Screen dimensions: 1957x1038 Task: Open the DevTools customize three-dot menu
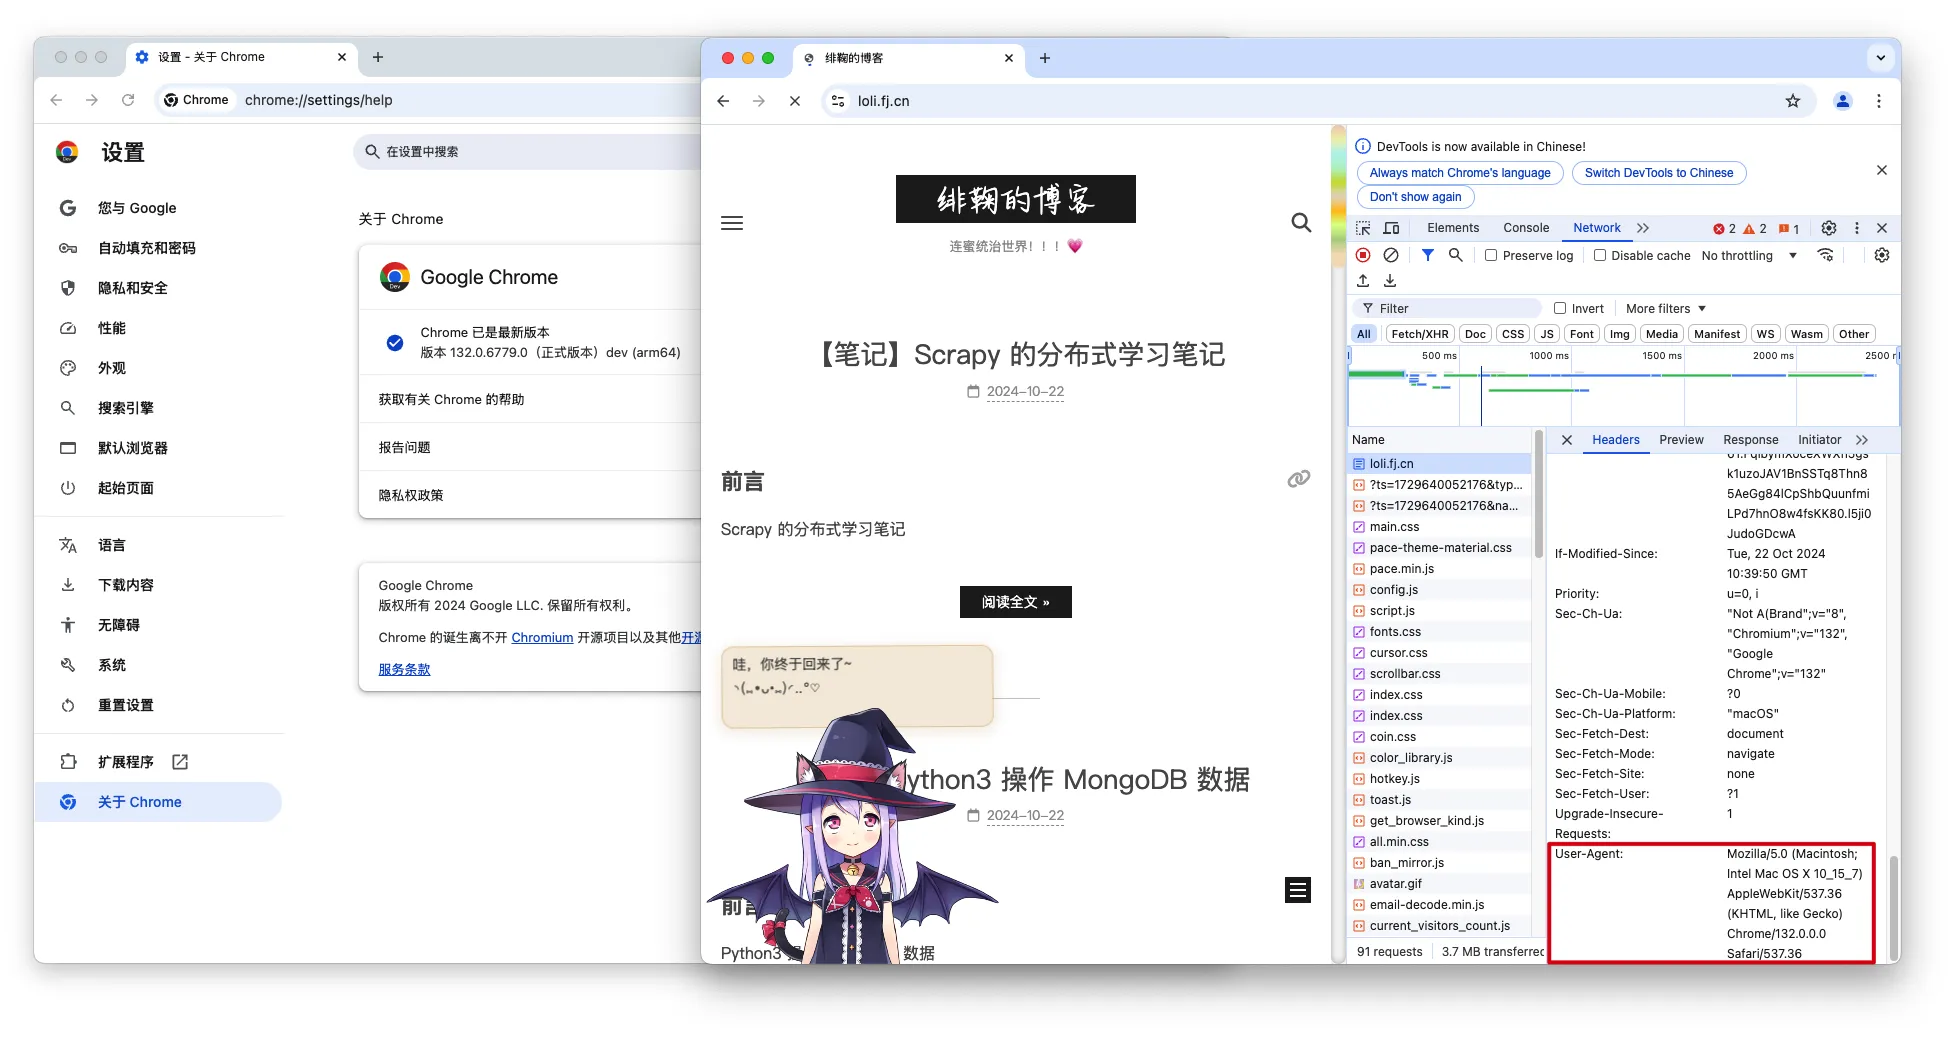point(1857,228)
